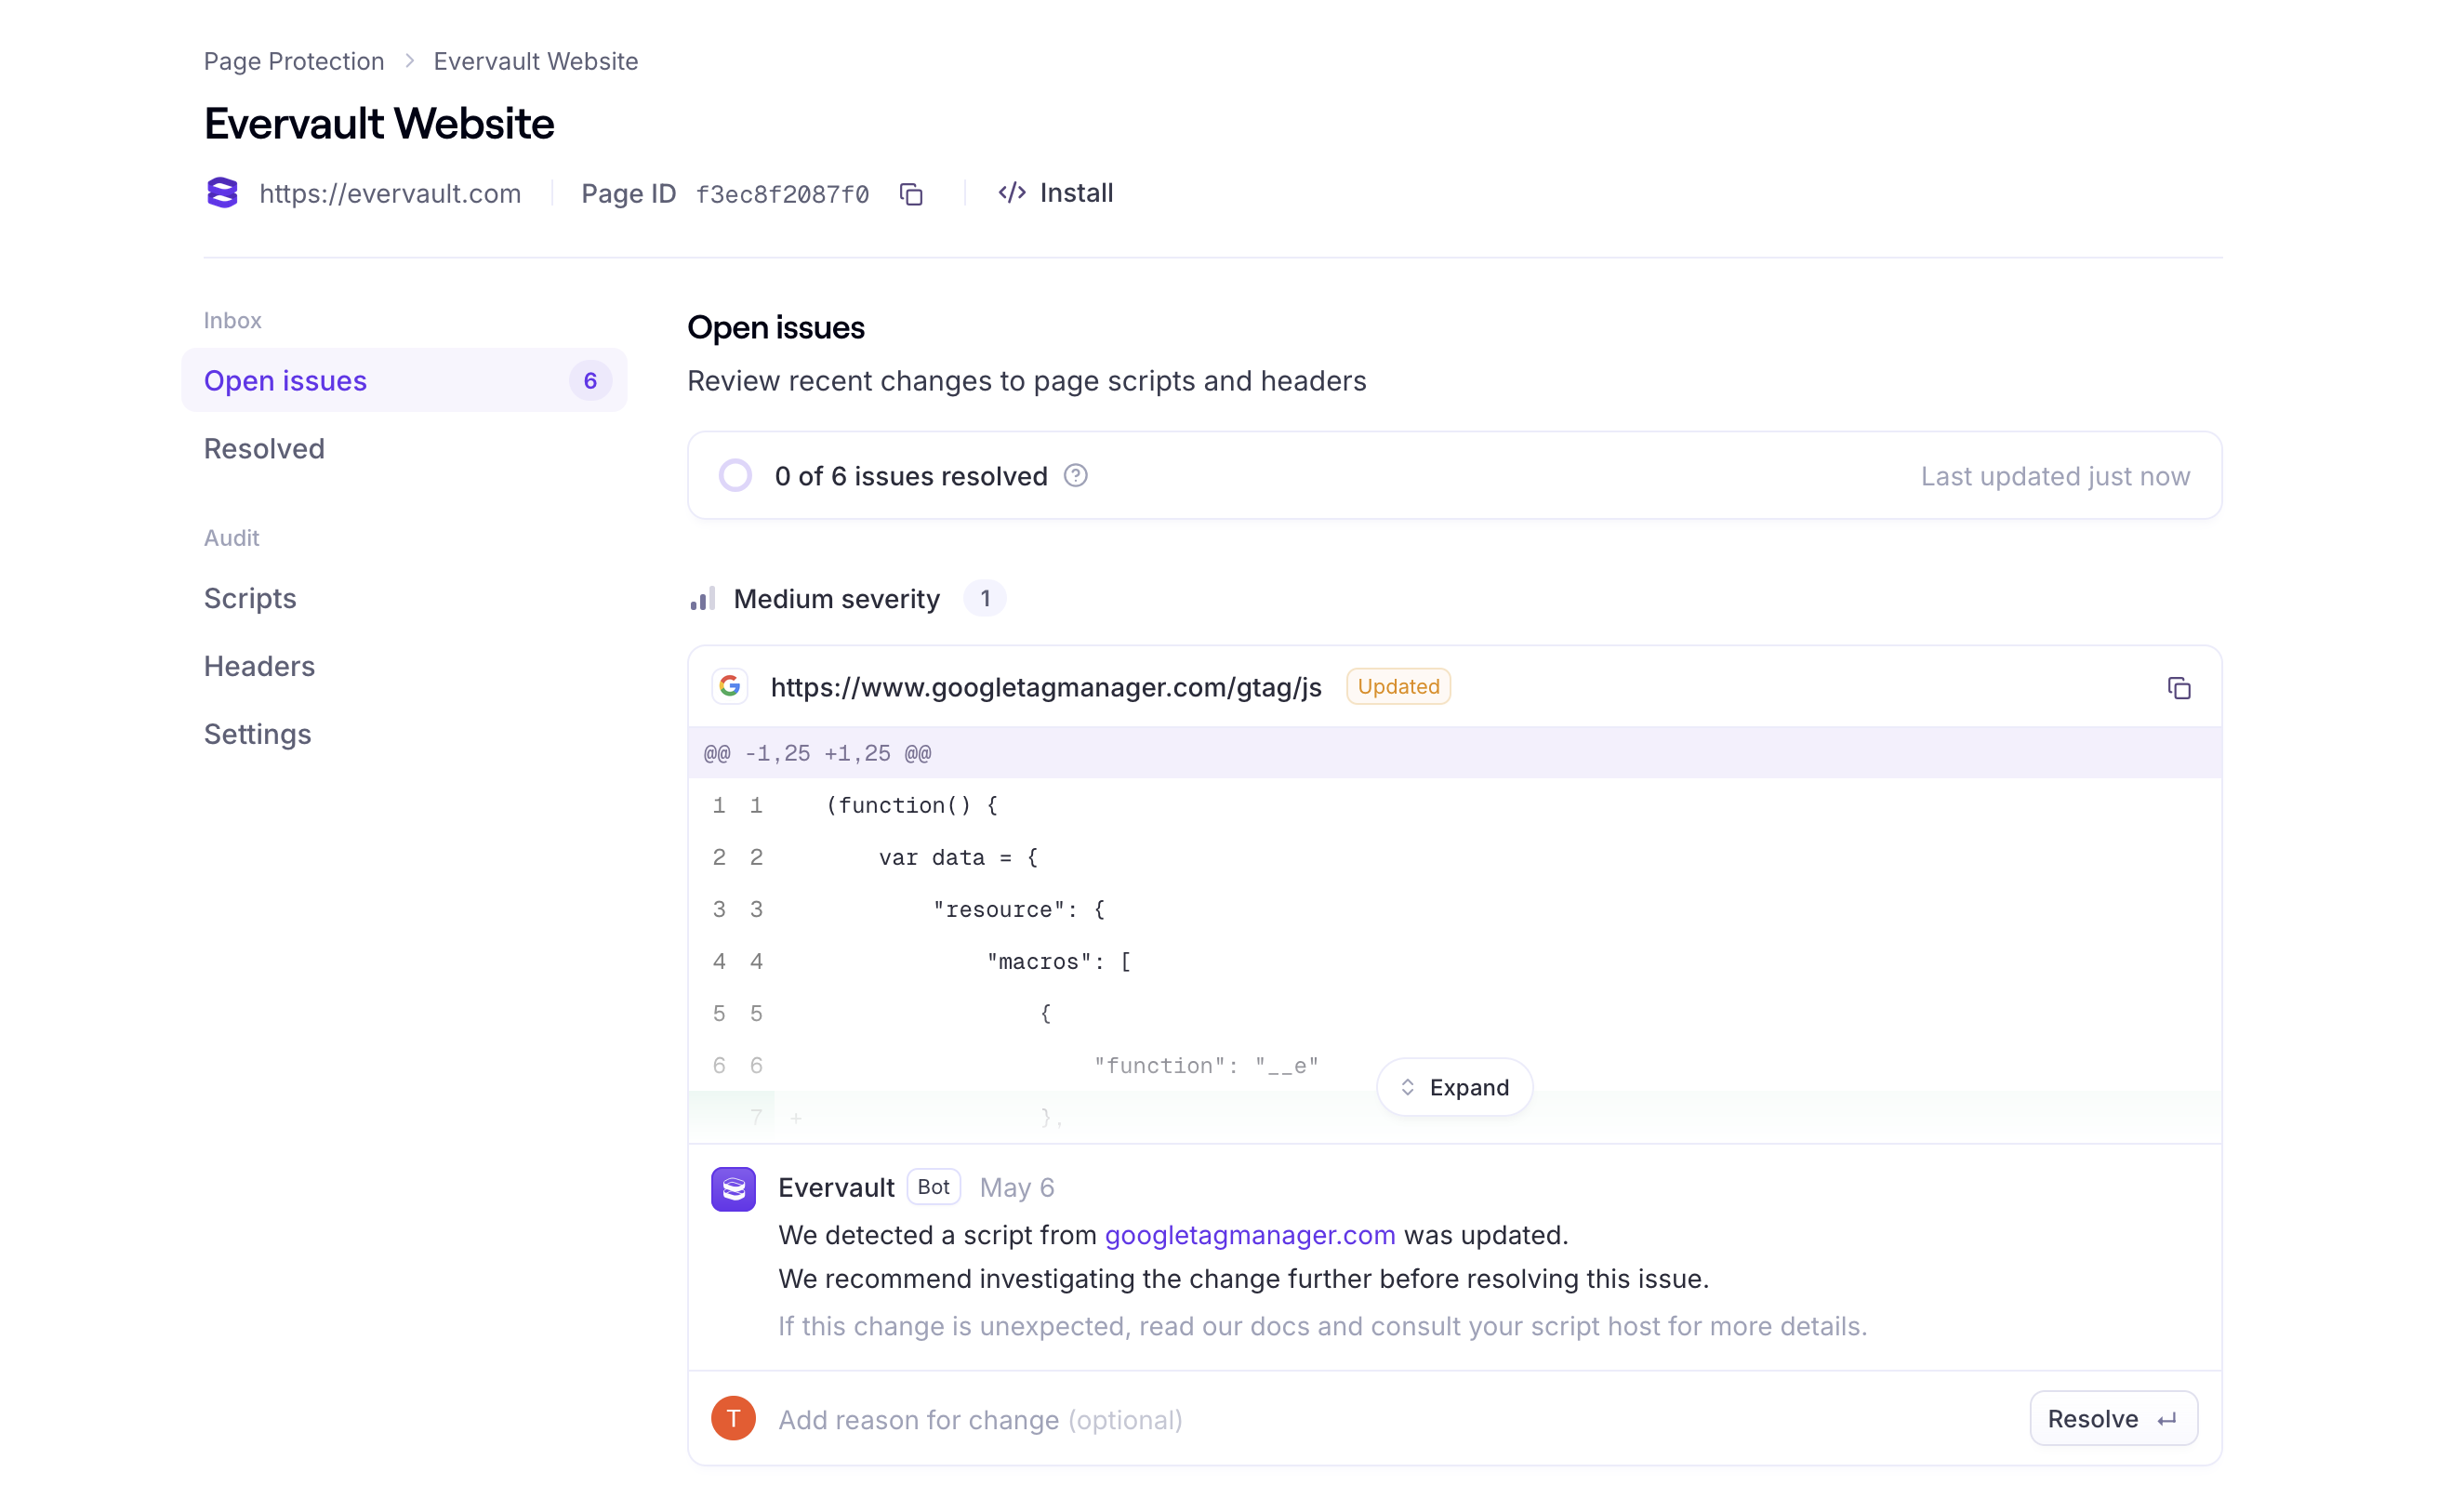Copy the googletagmanager script URL
The width and height of the screenshot is (2464, 1512).
pyautogui.click(x=2178, y=688)
